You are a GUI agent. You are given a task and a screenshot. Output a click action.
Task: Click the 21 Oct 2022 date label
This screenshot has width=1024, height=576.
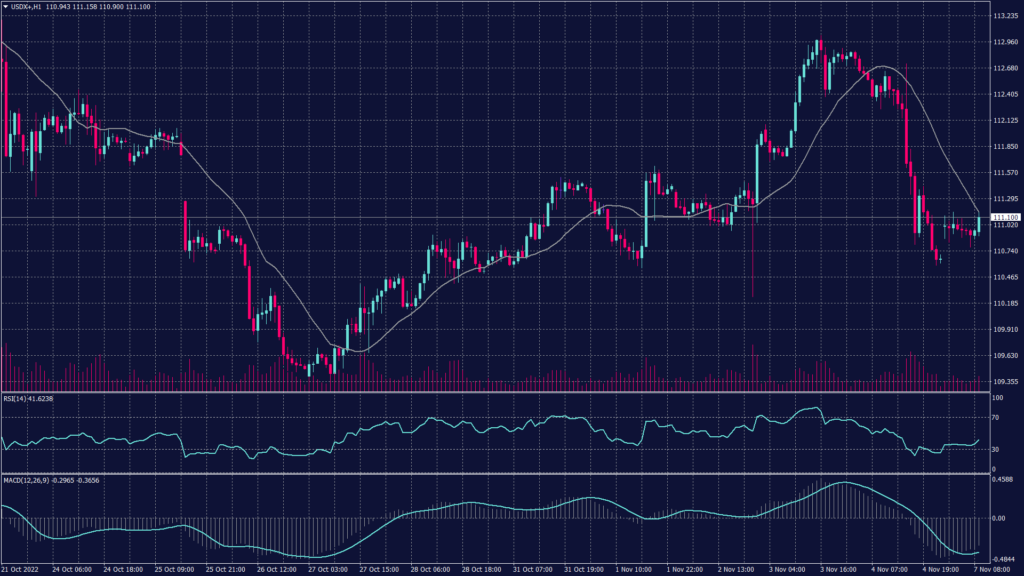pyautogui.click(x=20, y=569)
